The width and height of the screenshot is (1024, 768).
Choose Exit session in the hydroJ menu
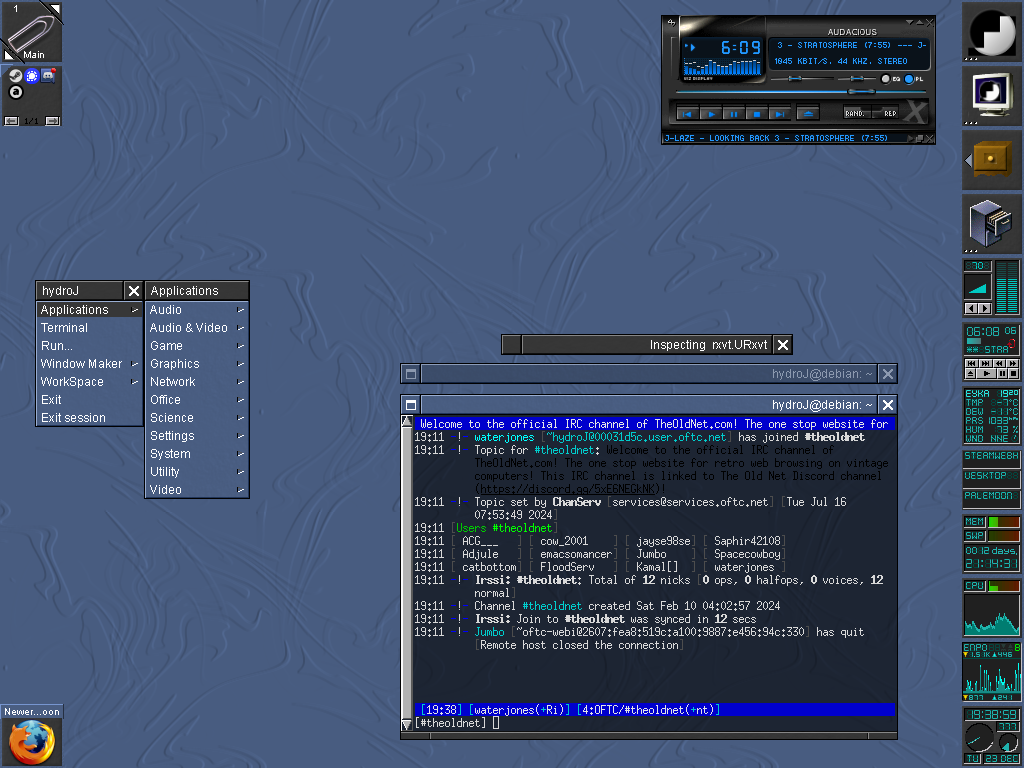click(x=73, y=418)
